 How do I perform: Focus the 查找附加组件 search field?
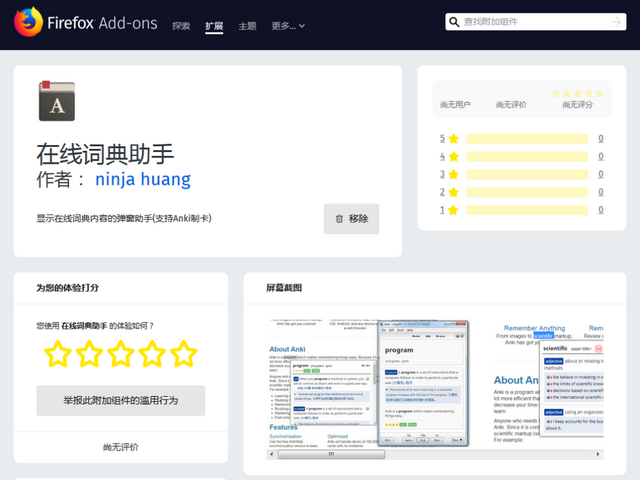click(536, 22)
